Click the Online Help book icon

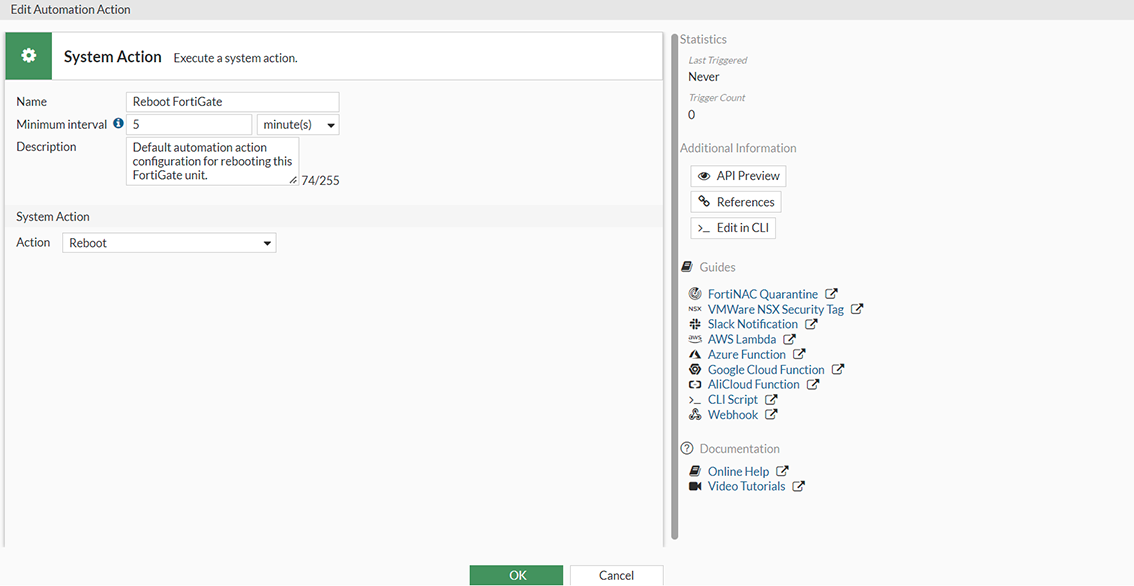(695, 471)
